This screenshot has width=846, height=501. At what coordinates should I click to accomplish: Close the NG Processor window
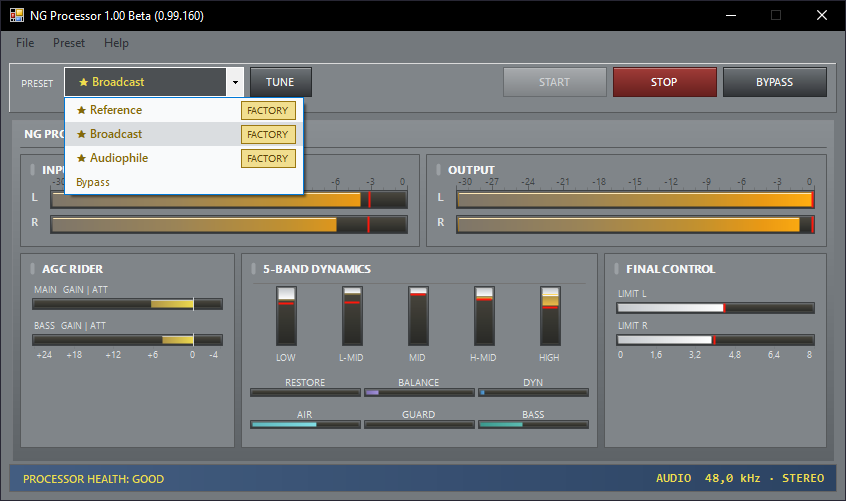(x=822, y=15)
